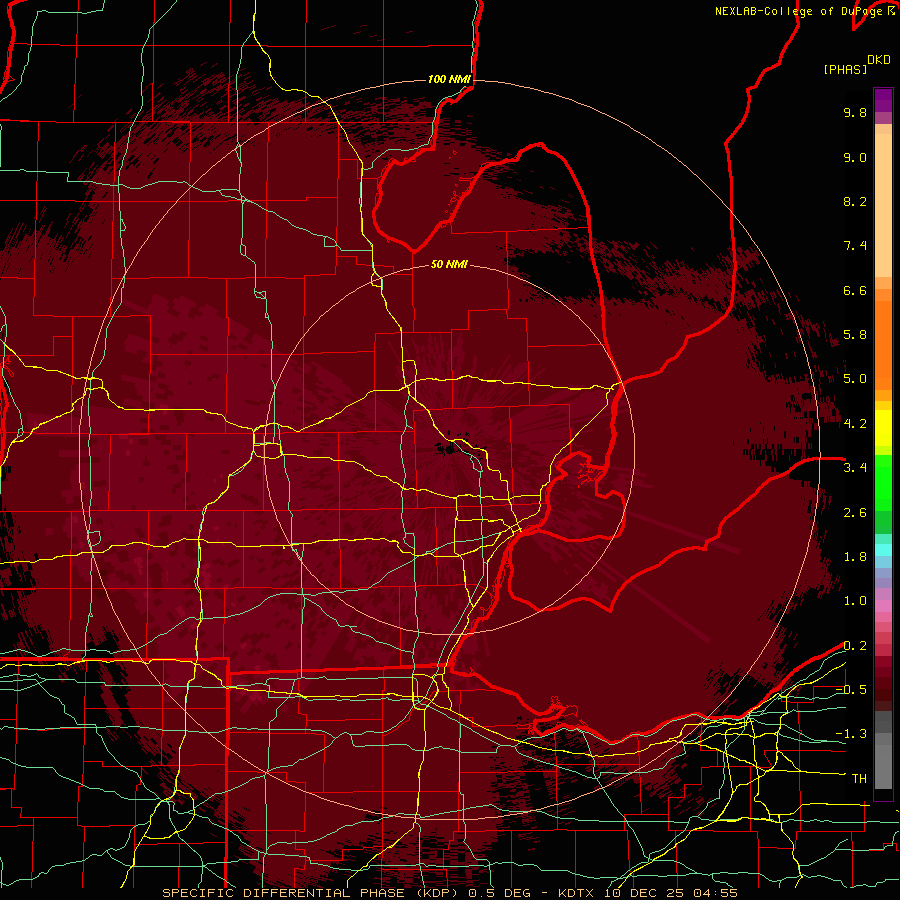Viewport: 900px width, 900px height.
Task: Pick the cyan color bar segment
Action: [883, 550]
